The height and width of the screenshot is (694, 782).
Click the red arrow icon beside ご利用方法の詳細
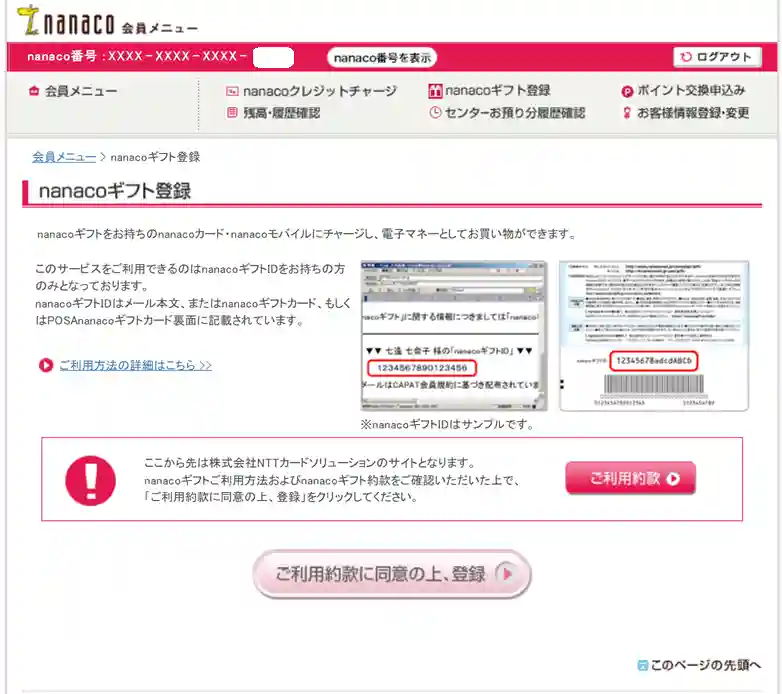coord(46,365)
